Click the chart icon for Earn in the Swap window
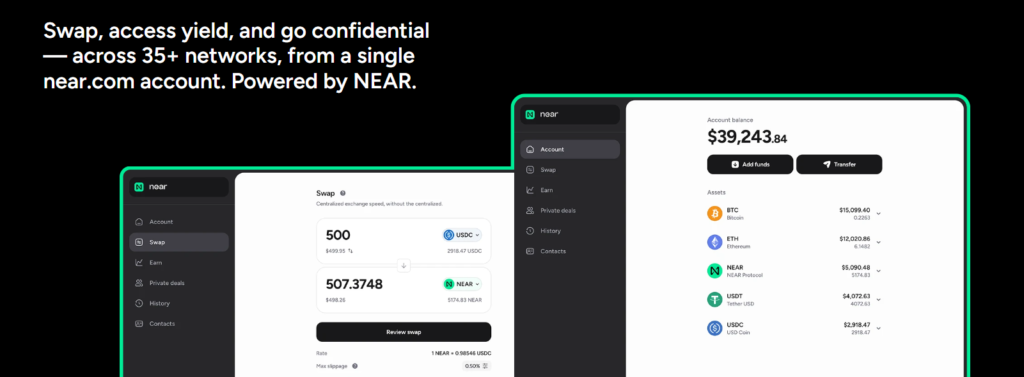Image resolution: width=1024 pixels, height=377 pixels. 138,263
